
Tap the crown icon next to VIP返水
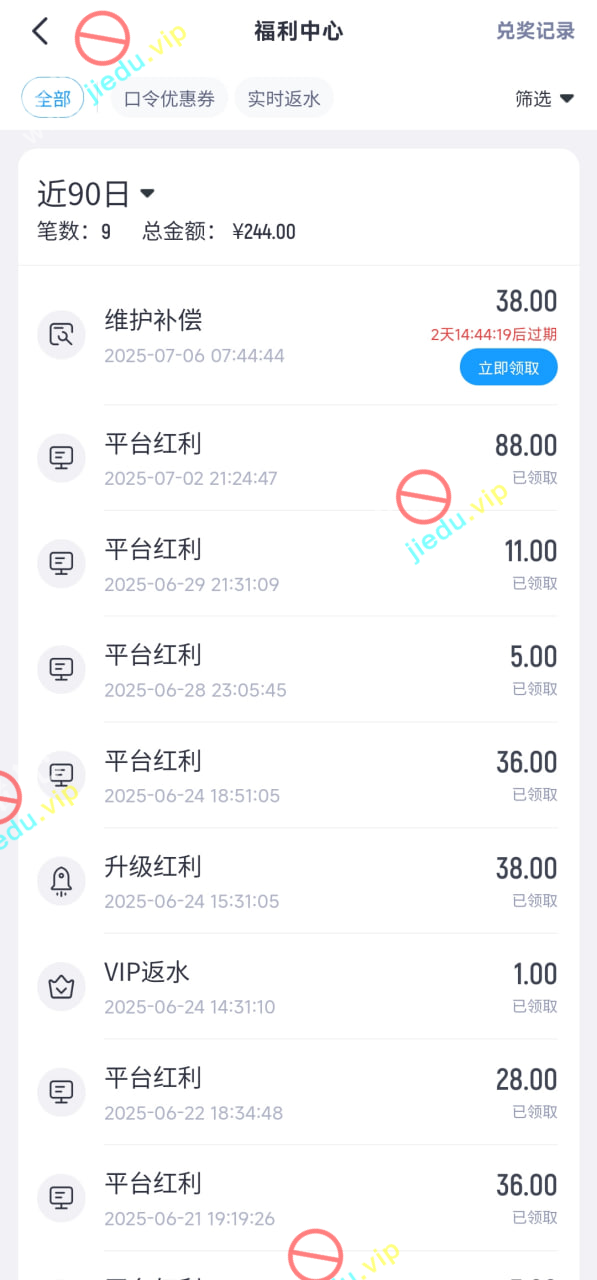point(62,987)
